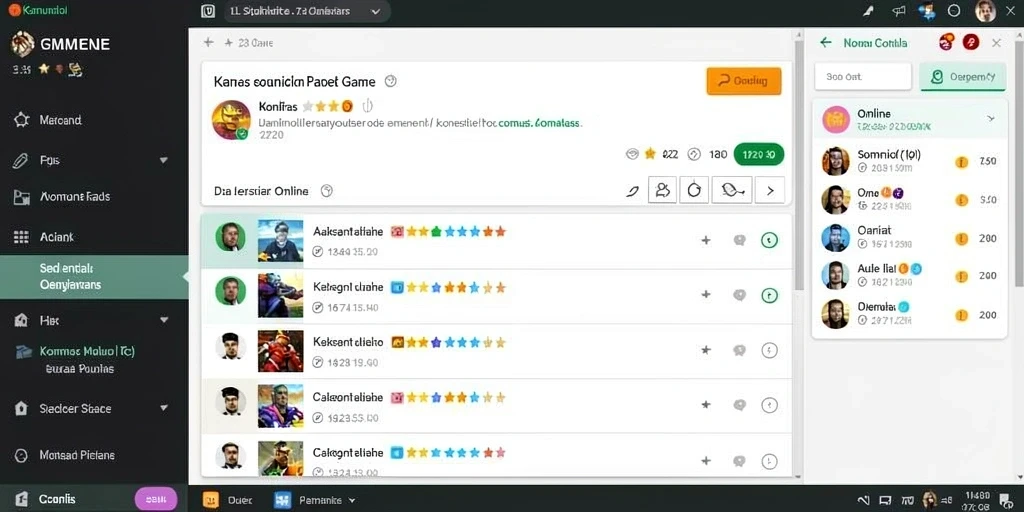Click the chat icon on Cakgont eliahe row
Viewport: 1024px width, 512px height.
(739, 405)
